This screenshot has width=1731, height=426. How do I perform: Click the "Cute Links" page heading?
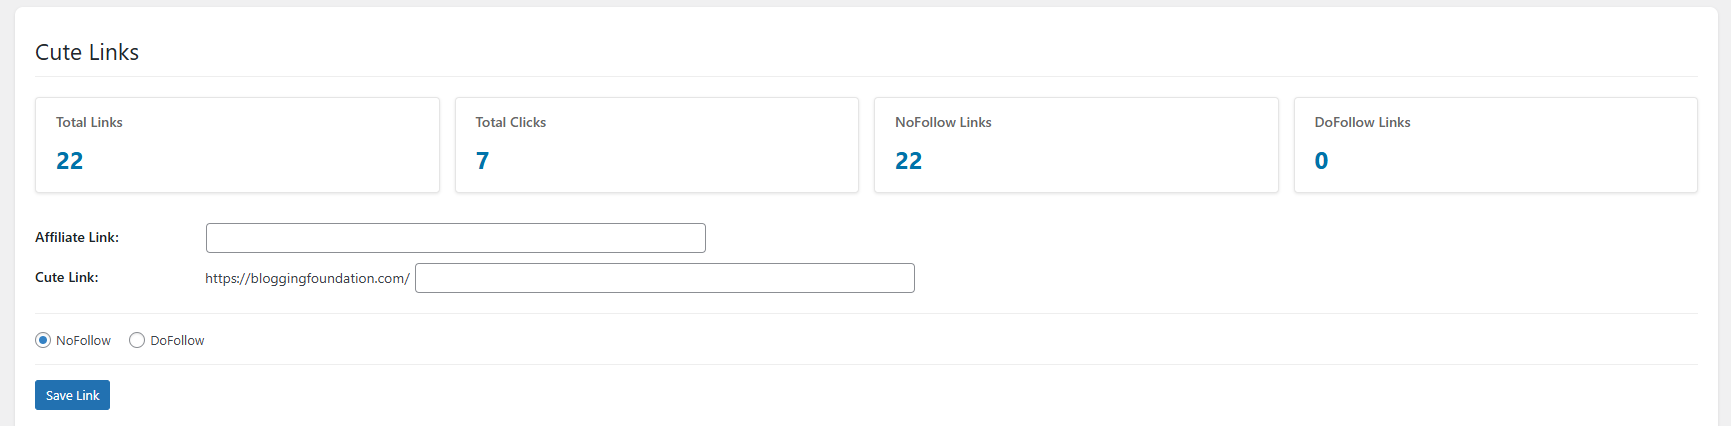[x=87, y=52]
